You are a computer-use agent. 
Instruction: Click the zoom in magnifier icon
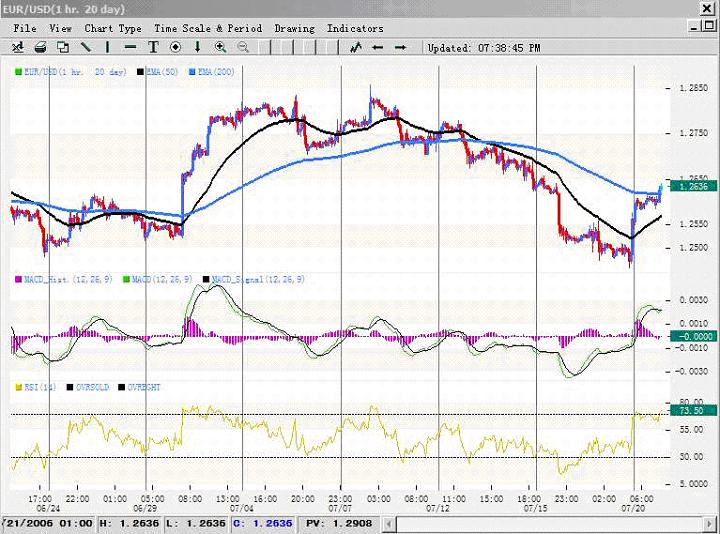221,47
